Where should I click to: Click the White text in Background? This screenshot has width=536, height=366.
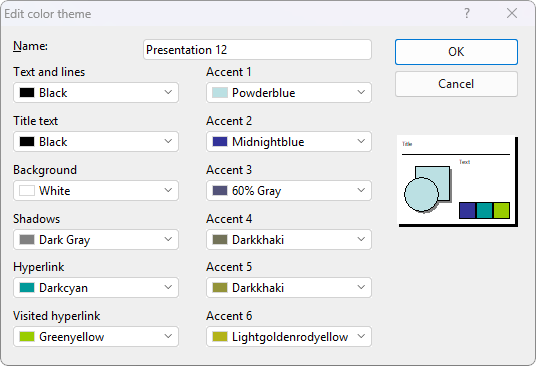pos(55,191)
